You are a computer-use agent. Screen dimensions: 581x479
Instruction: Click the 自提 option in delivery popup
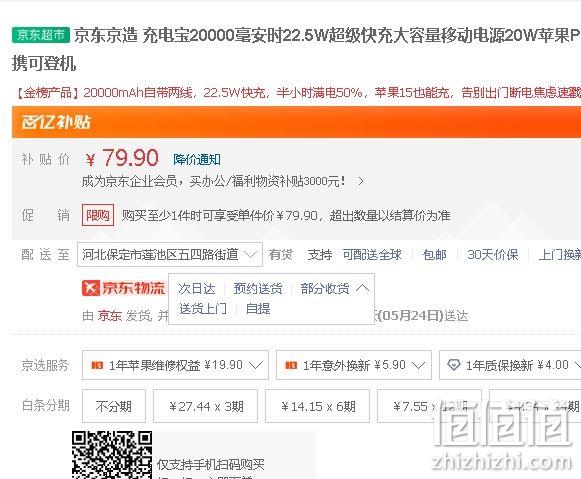258,309
